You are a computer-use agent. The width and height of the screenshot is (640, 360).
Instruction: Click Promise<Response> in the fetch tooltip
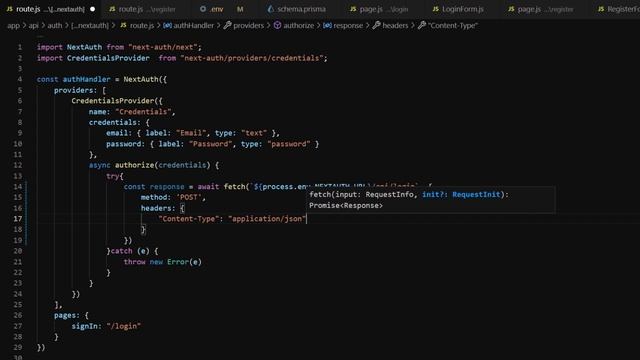(x=346, y=205)
